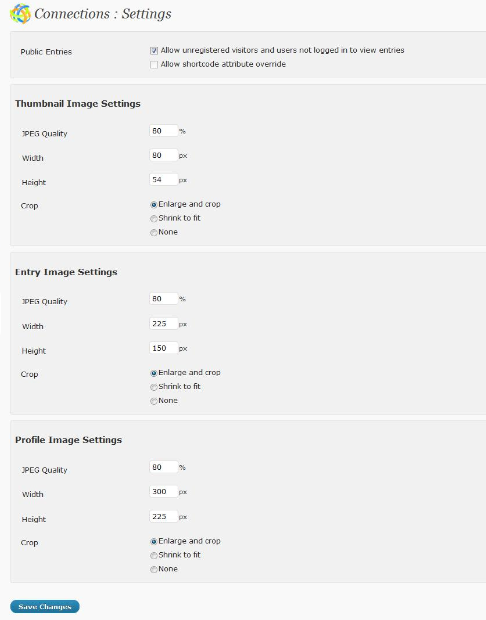
Task: Click Entry Image Height field showing 150
Action: (164, 348)
